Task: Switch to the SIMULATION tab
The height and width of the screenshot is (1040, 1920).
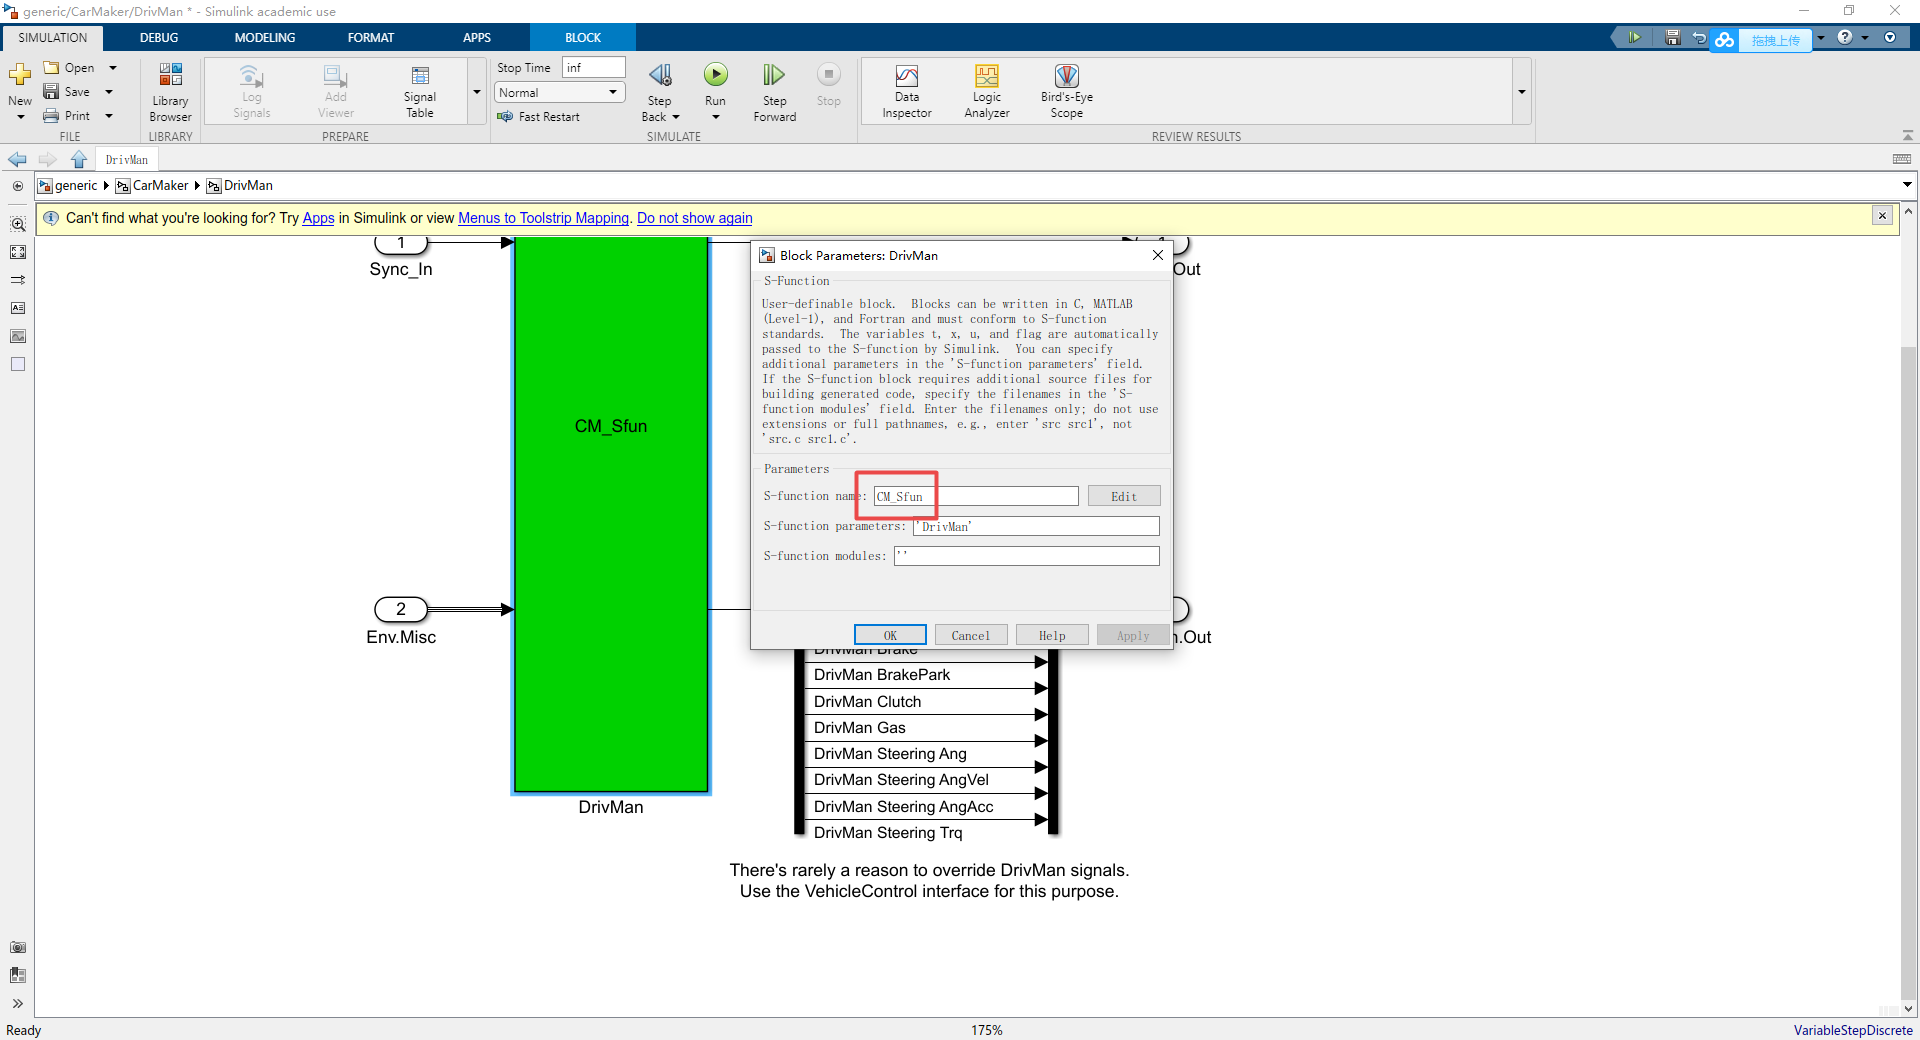Action: click(53, 38)
